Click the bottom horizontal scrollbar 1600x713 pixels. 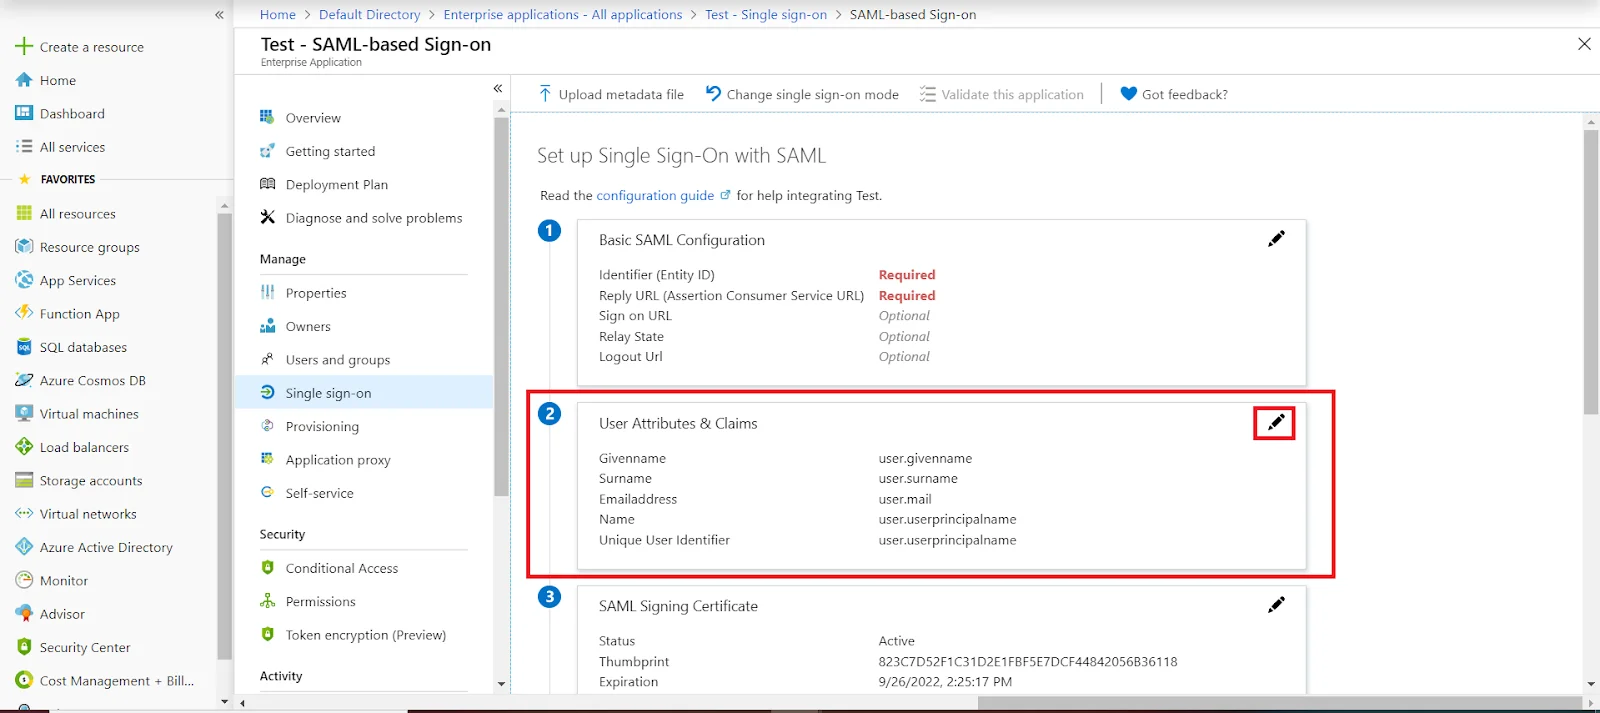point(1280,704)
